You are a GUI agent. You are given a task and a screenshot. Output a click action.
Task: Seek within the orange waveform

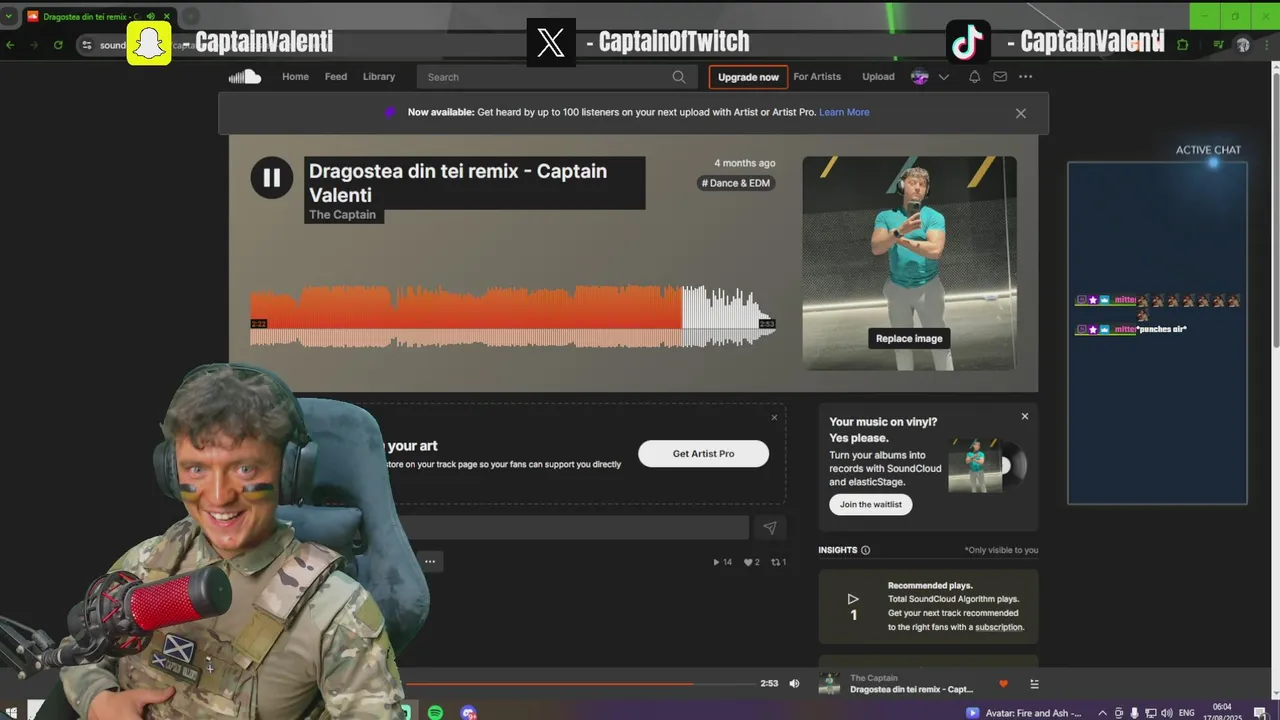(x=465, y=308)
